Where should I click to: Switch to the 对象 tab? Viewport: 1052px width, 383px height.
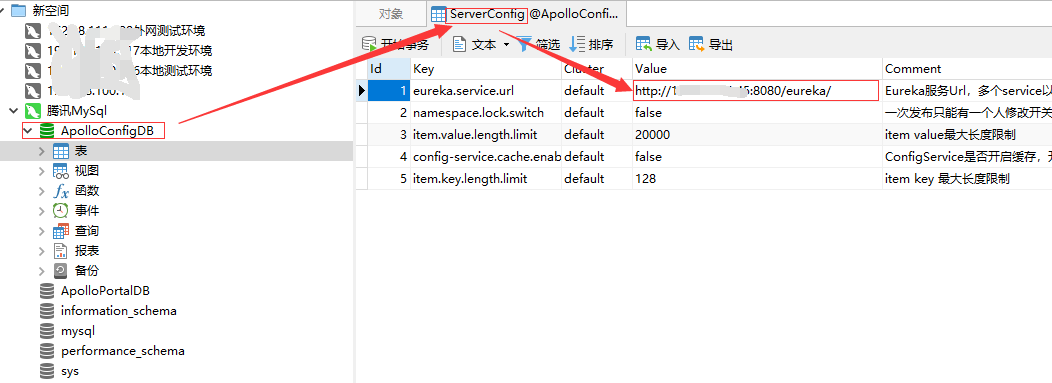(x=390, y=13)
